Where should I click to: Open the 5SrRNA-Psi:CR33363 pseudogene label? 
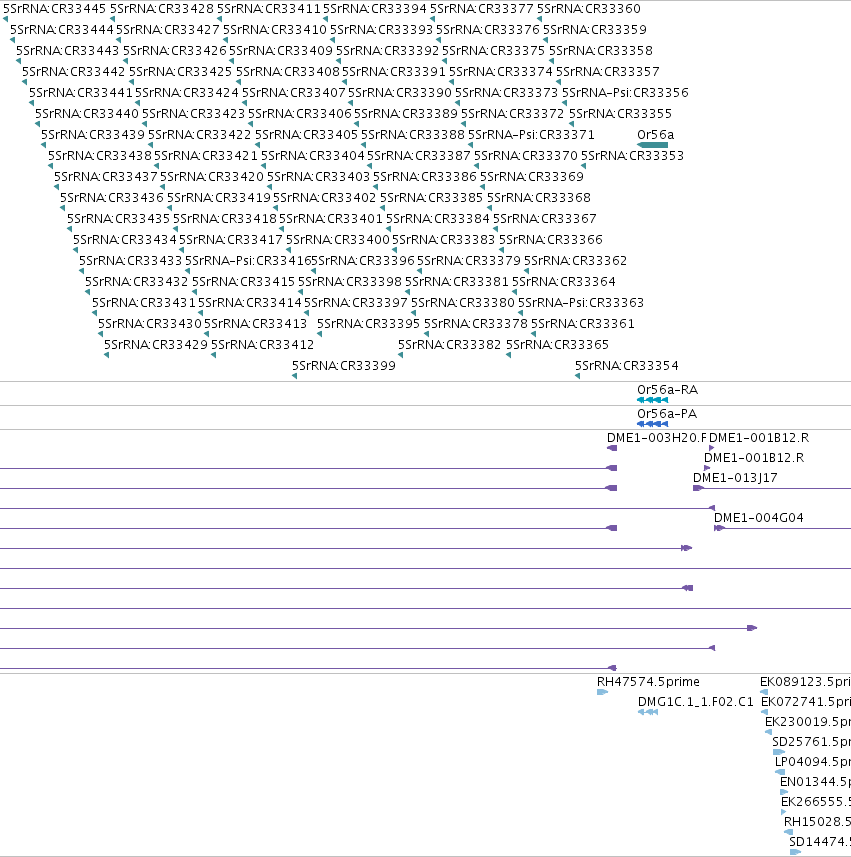[x=581, y=303]
